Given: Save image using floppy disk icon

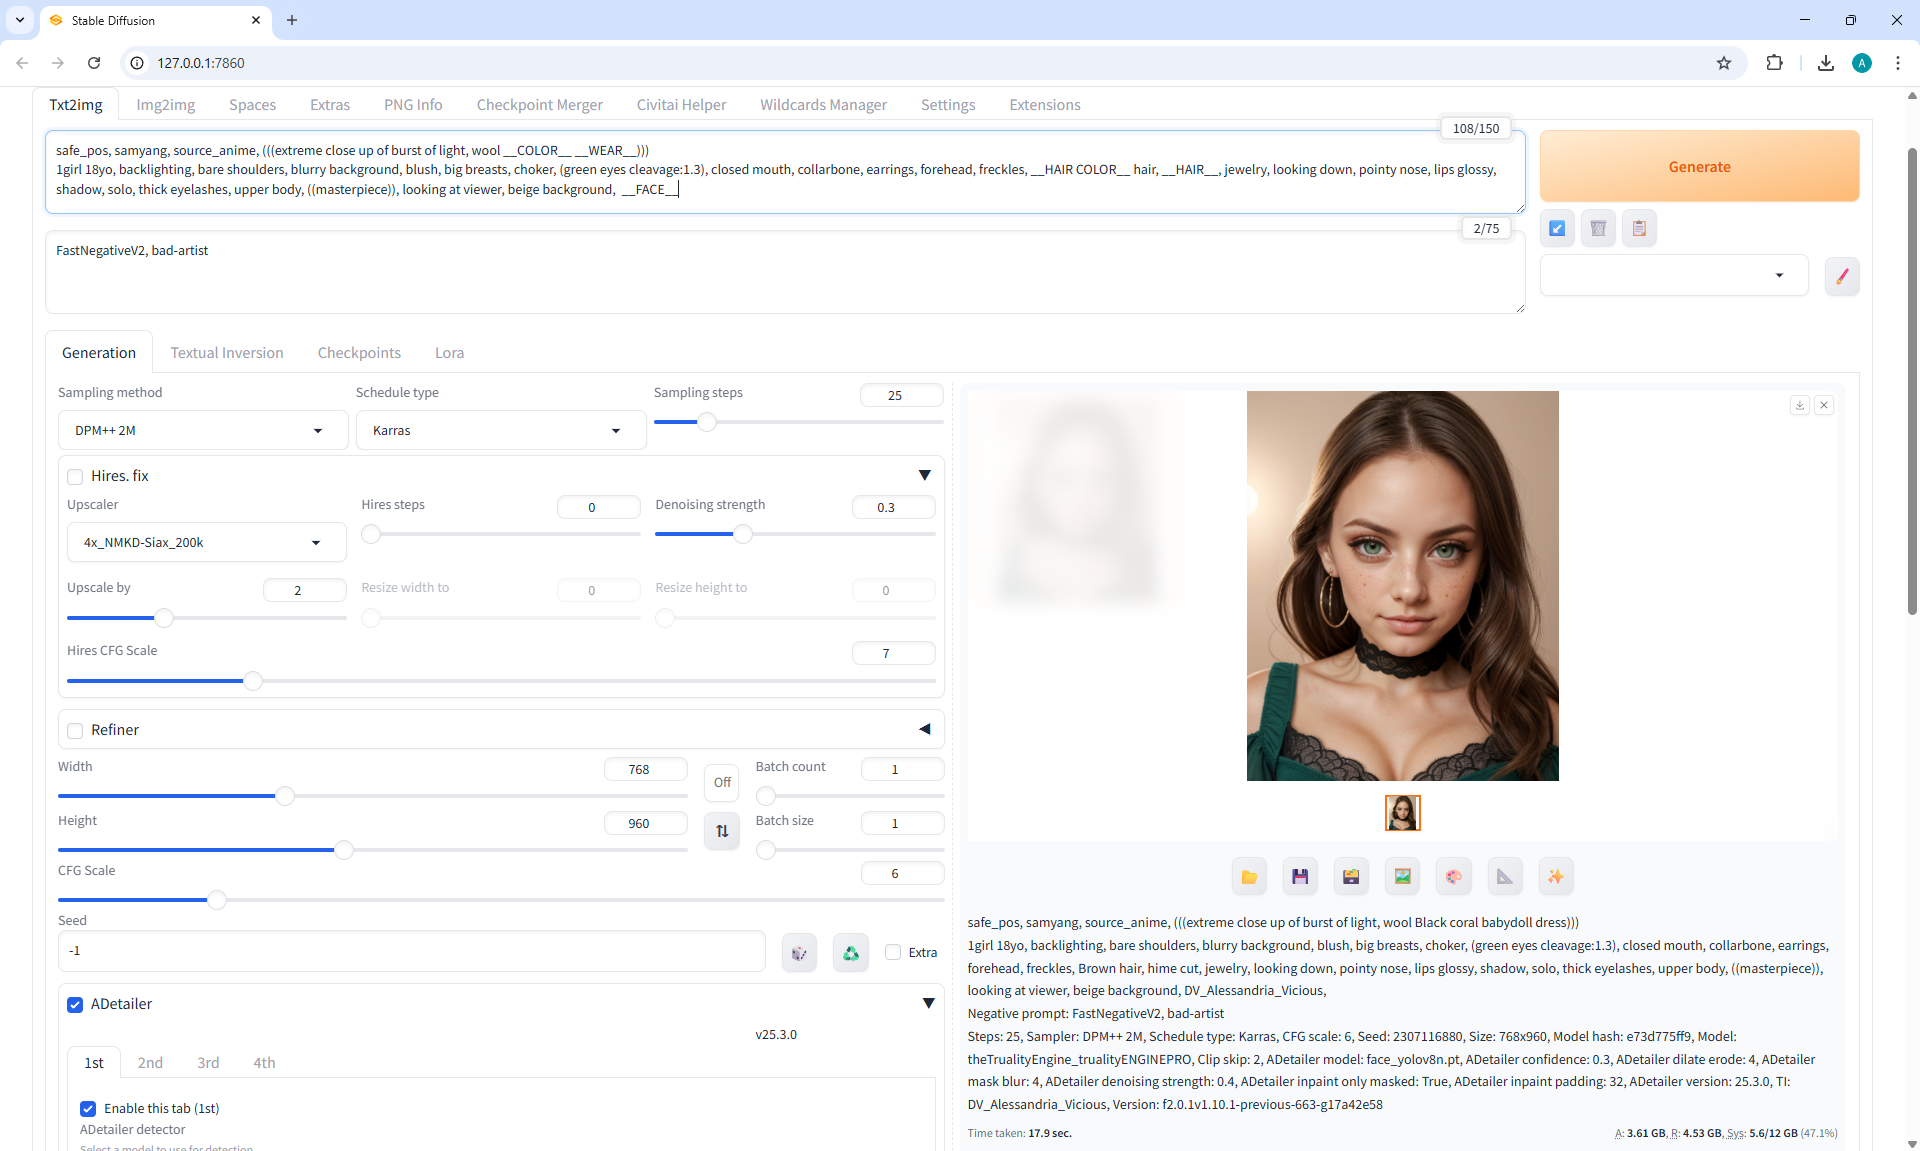Looking at the screenshot, I should [1300, 877].
